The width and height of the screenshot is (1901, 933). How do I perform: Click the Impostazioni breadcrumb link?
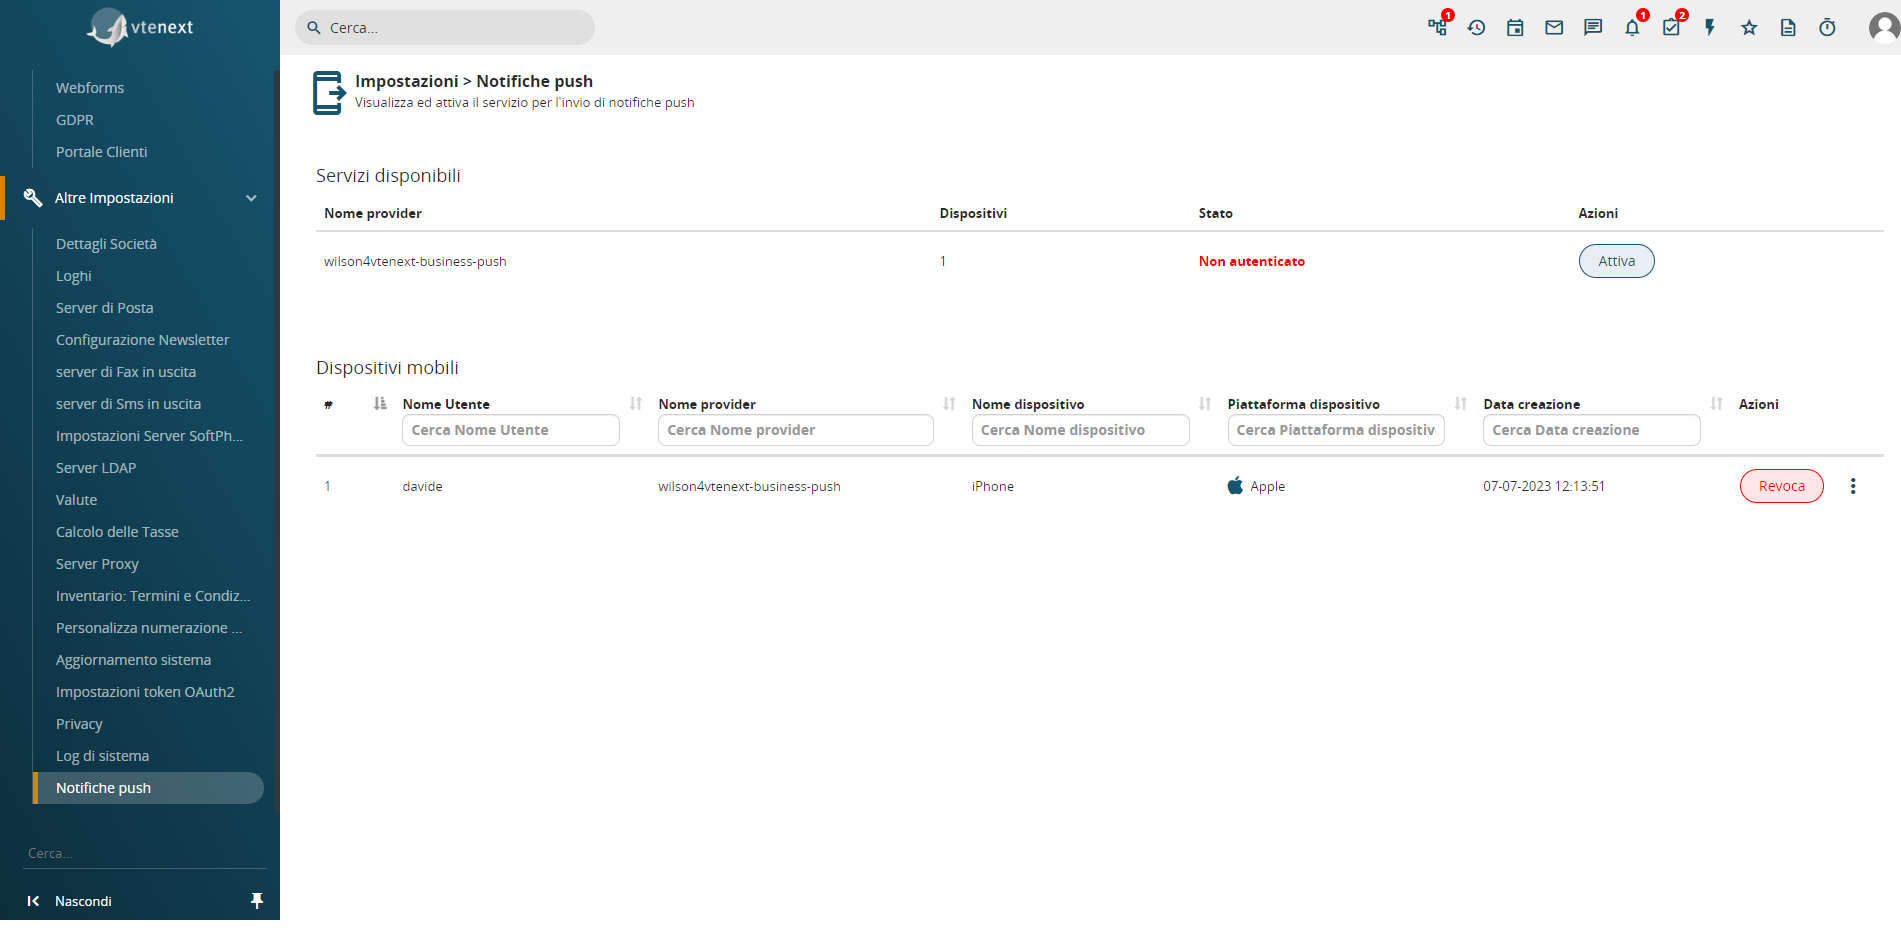click(x=406, y=81)
